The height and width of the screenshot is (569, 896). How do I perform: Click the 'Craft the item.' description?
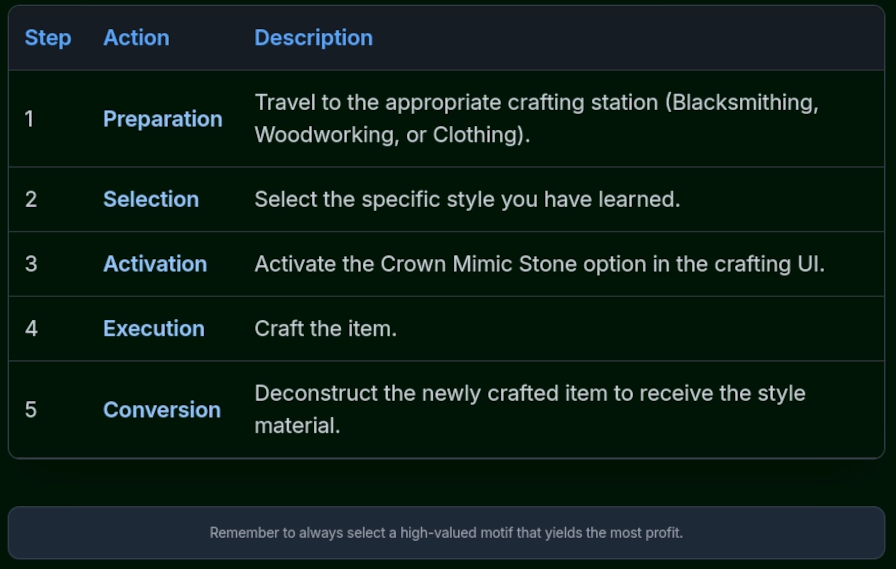point(326,329)
